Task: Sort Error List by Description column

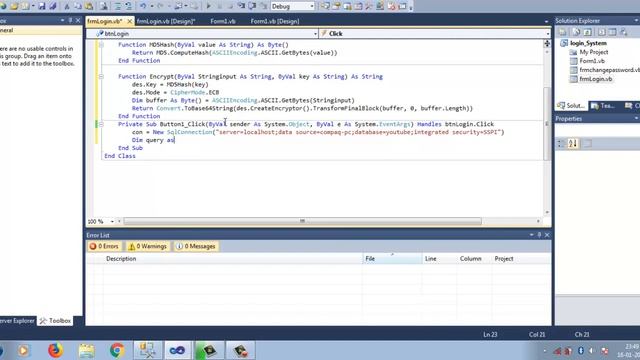Action: 121,259
